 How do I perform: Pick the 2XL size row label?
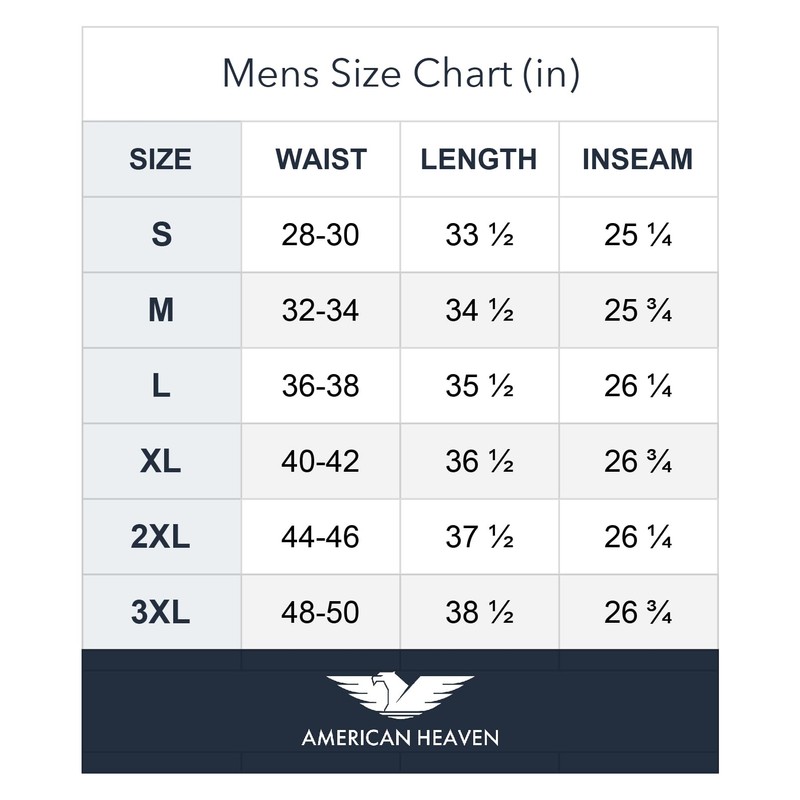(161, 537)
